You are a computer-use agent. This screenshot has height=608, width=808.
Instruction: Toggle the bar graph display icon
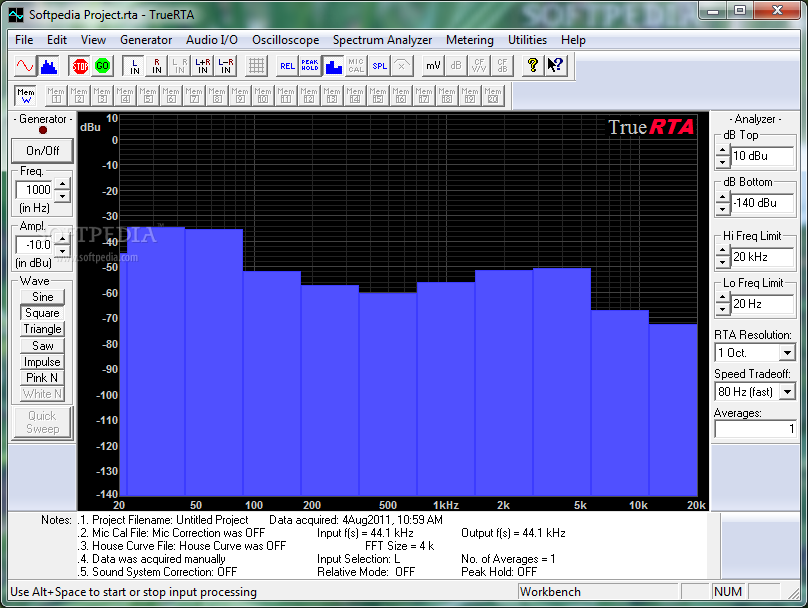coord(333,65)
